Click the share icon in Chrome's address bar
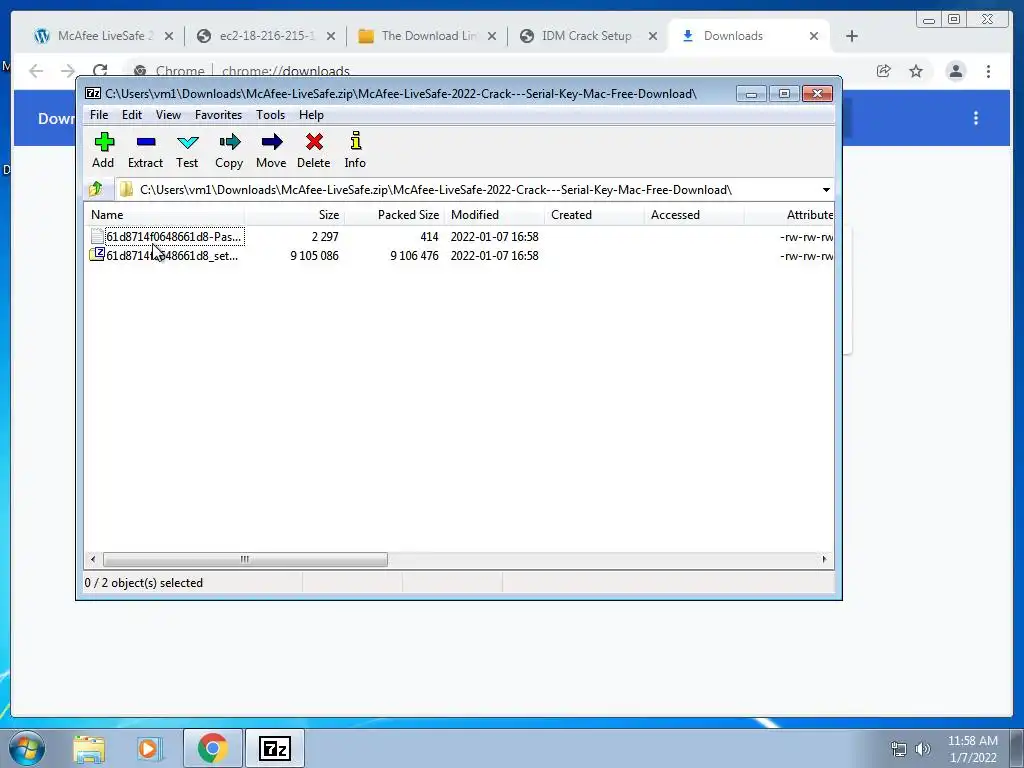 pos(884,71)
